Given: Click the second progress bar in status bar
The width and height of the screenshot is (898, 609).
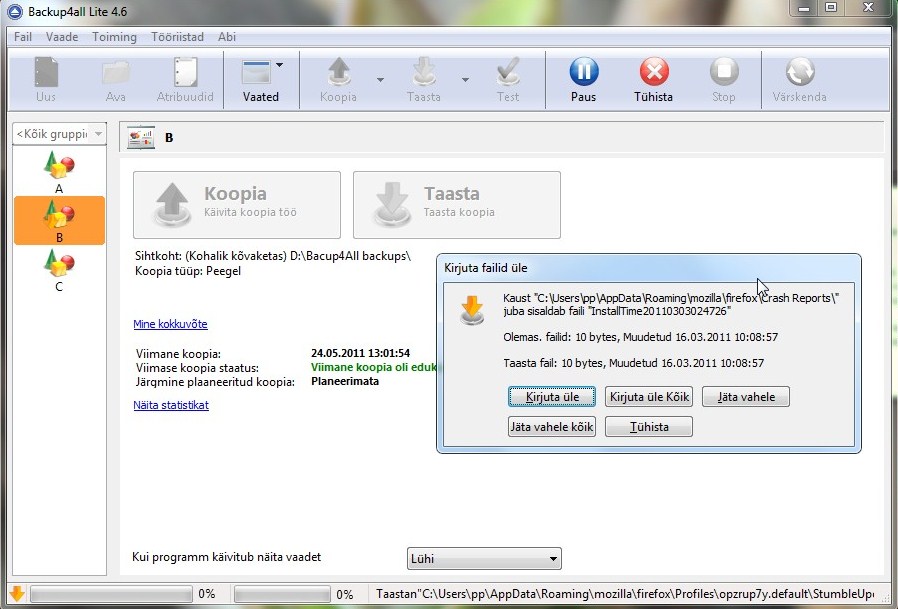Looking at the screenshot, I should point(282,594).
